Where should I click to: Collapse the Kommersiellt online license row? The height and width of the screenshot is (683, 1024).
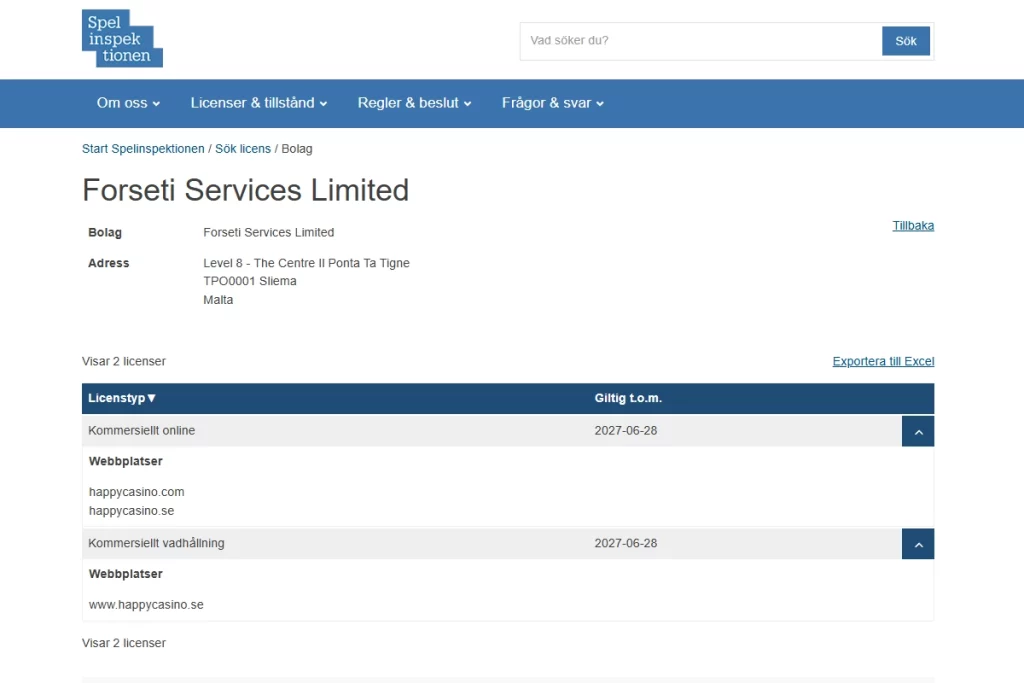(918, 432)
